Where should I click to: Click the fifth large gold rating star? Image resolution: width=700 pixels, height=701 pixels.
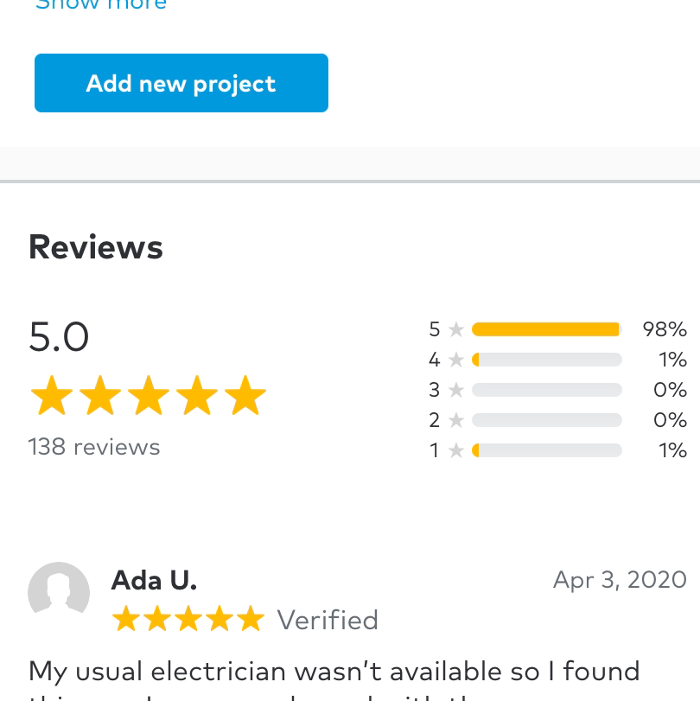[245, 397]
